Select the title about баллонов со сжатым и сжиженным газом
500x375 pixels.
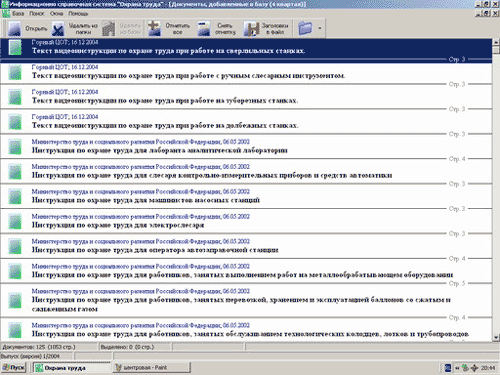tap(241, 304)
